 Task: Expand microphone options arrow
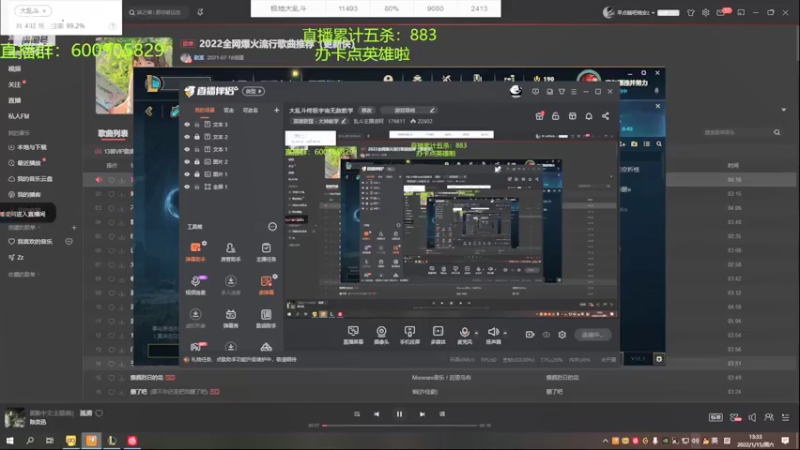(x=477, y=333)
